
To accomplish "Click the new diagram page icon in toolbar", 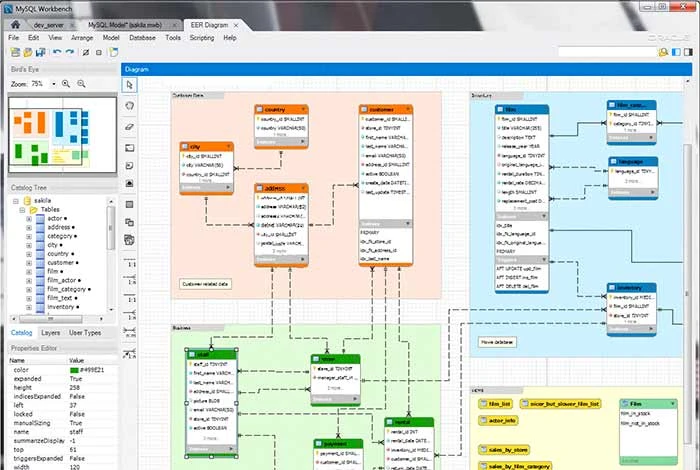I will (x=114, y=52).
